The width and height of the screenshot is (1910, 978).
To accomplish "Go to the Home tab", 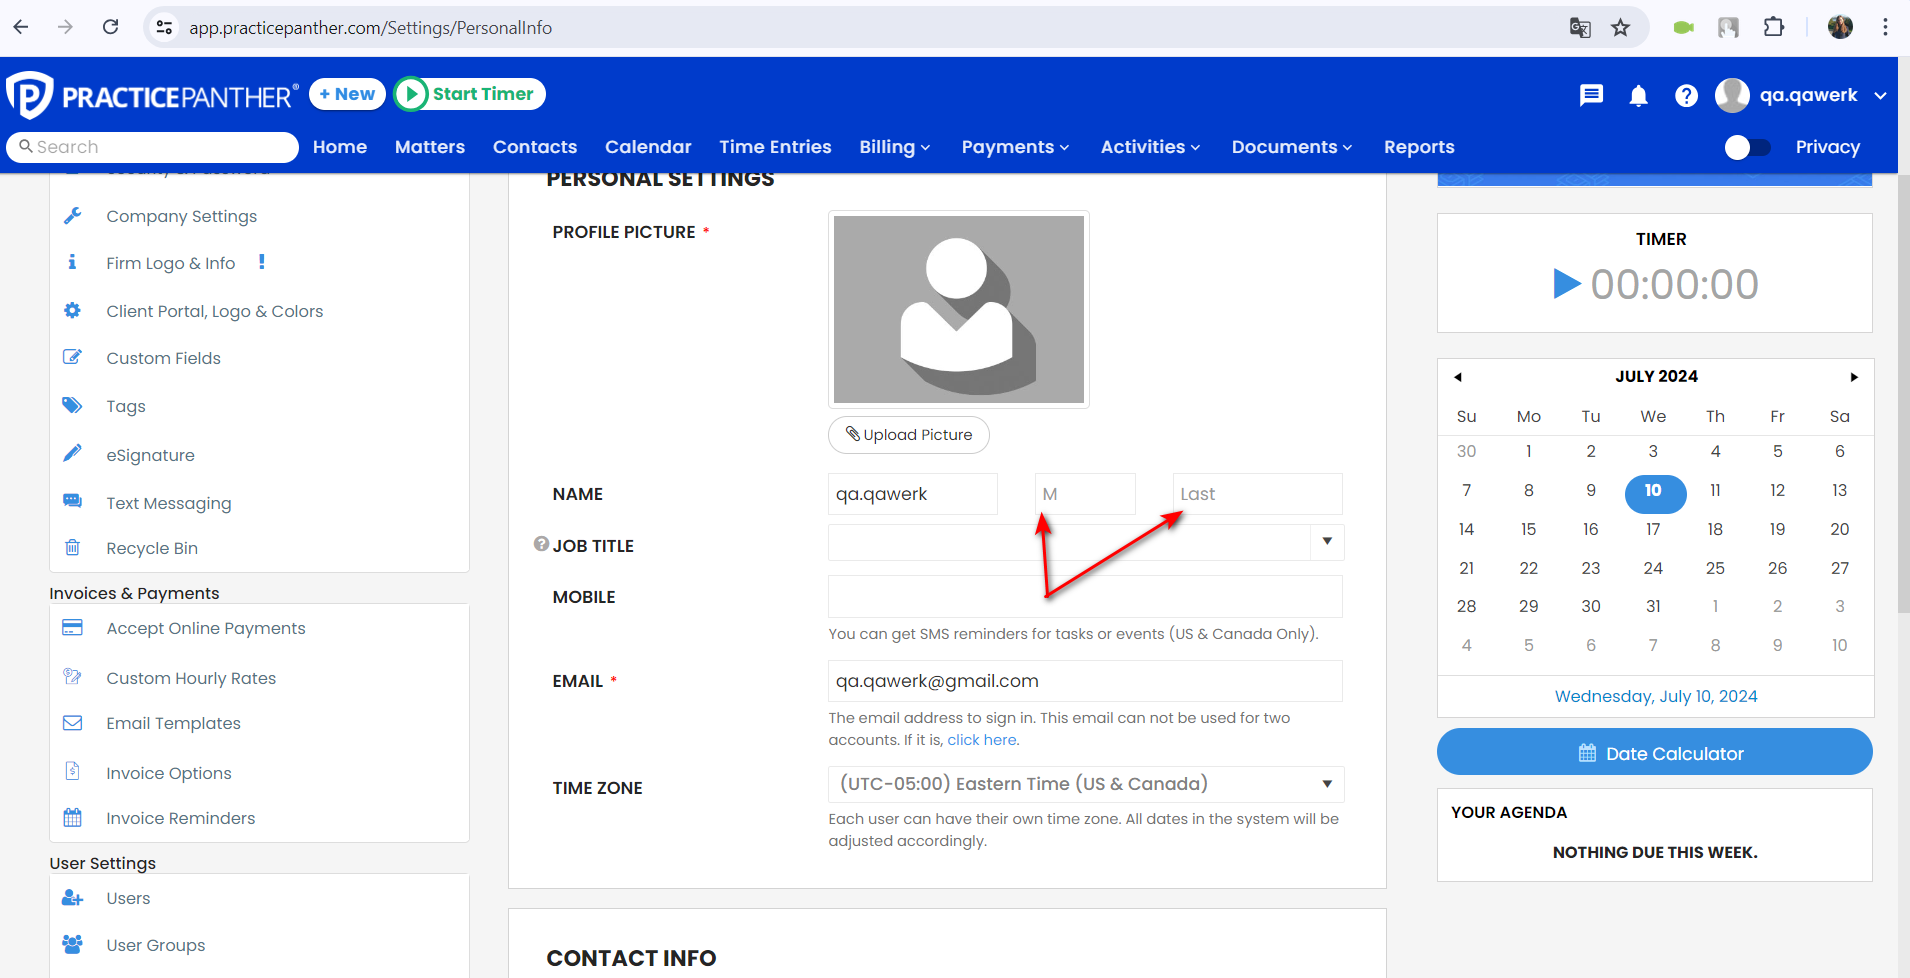I will [340, 147].
